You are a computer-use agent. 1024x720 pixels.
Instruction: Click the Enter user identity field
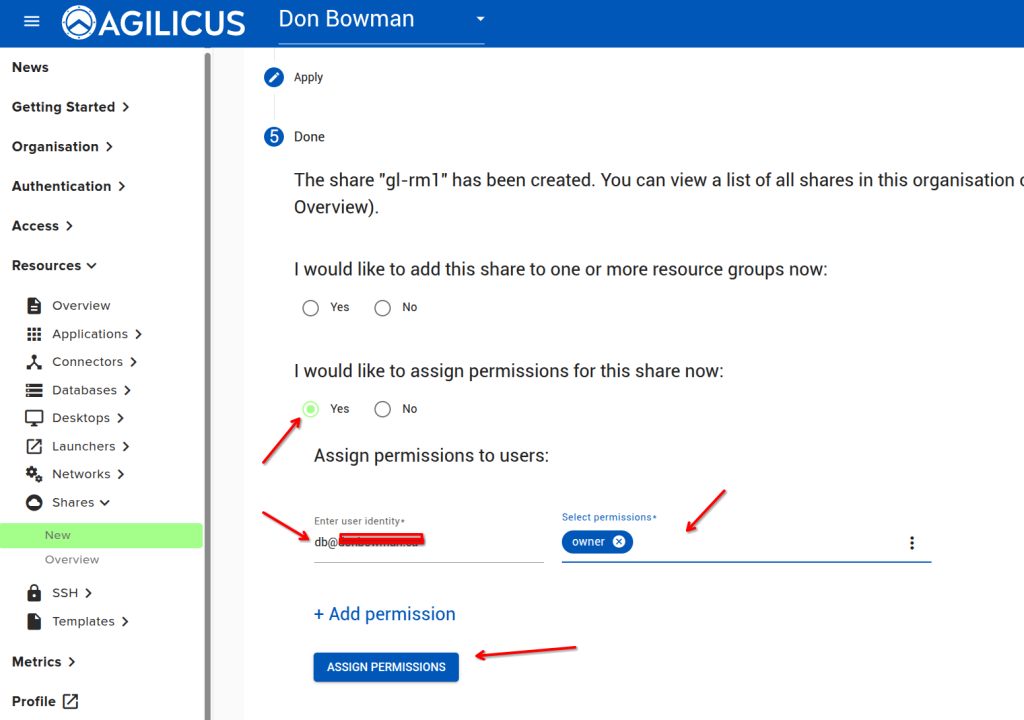click(428, 542)
